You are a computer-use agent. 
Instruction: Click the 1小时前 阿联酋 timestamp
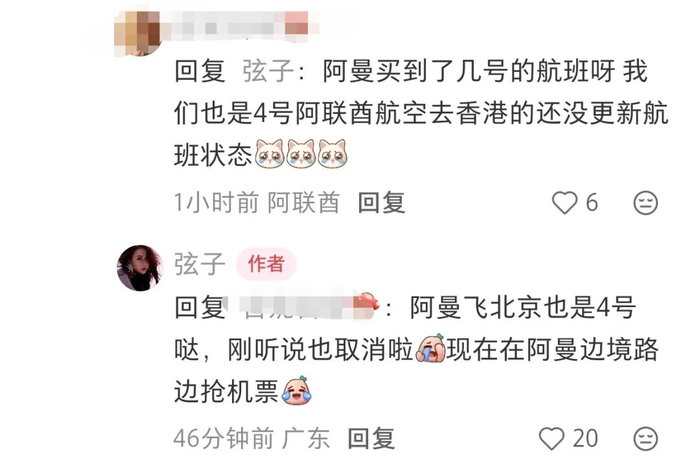point(257,203)
